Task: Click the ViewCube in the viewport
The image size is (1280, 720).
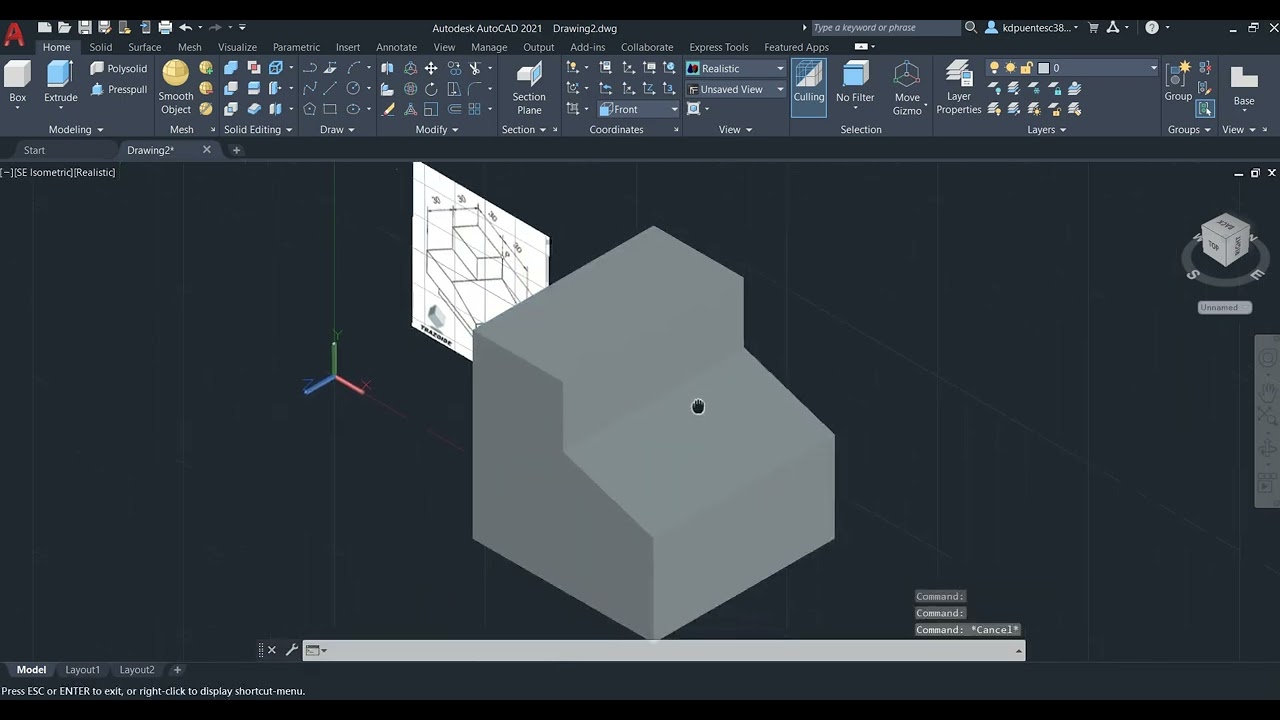Action: coord(1226,241)
